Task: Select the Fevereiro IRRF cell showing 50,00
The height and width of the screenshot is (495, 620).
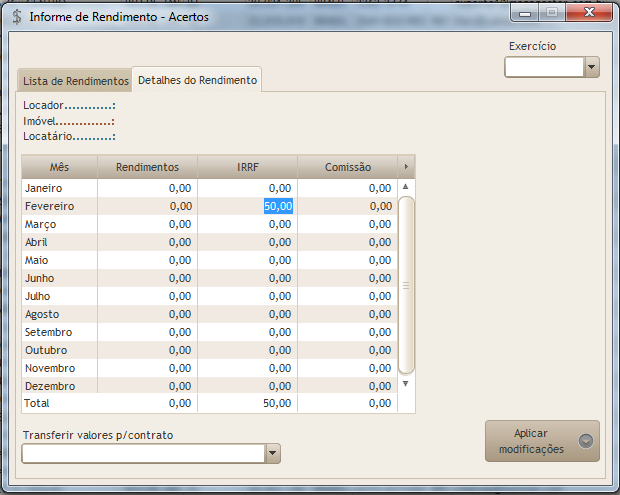Action: click(x=277, y=206)
